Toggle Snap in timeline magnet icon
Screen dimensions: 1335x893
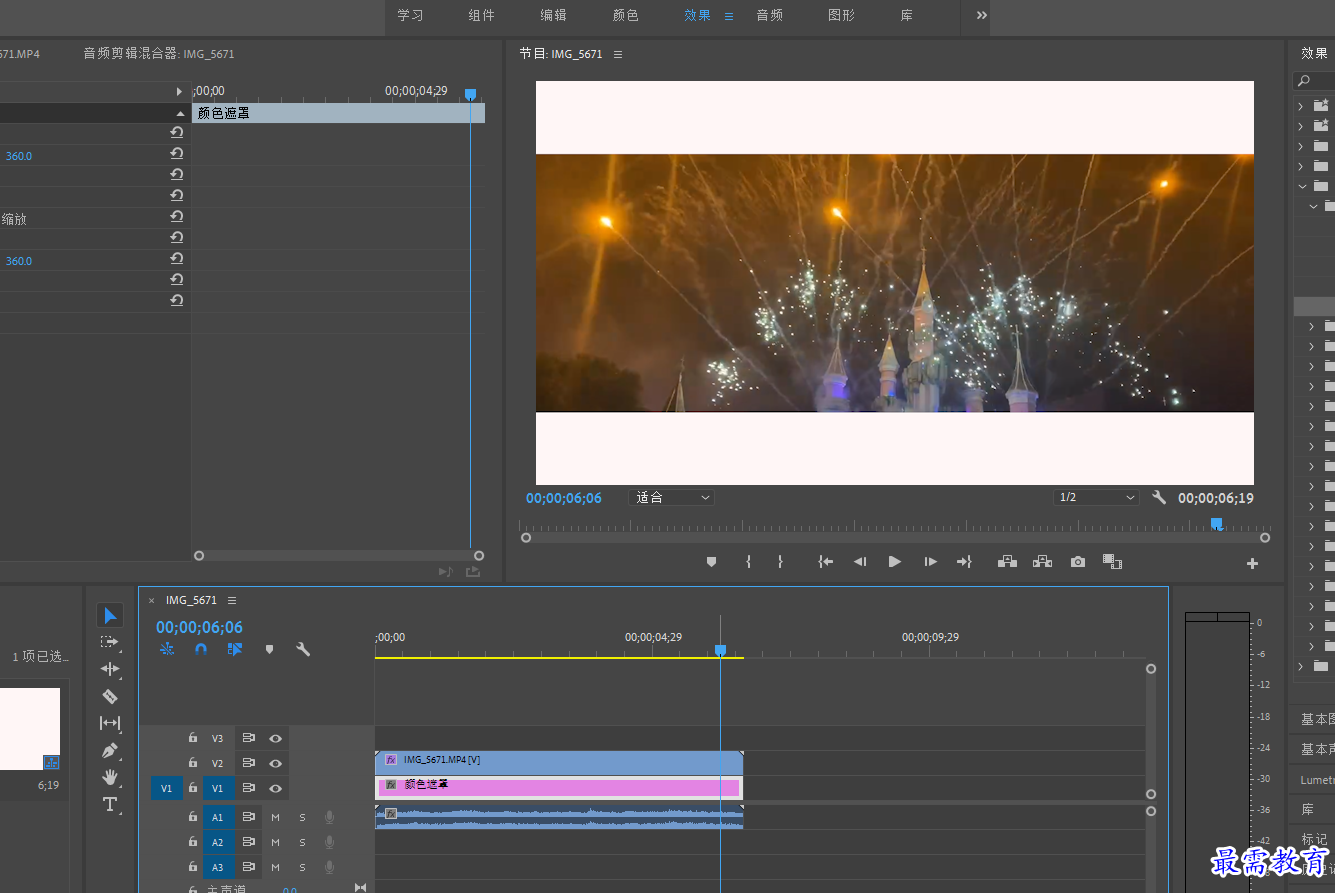pos(201,649)
